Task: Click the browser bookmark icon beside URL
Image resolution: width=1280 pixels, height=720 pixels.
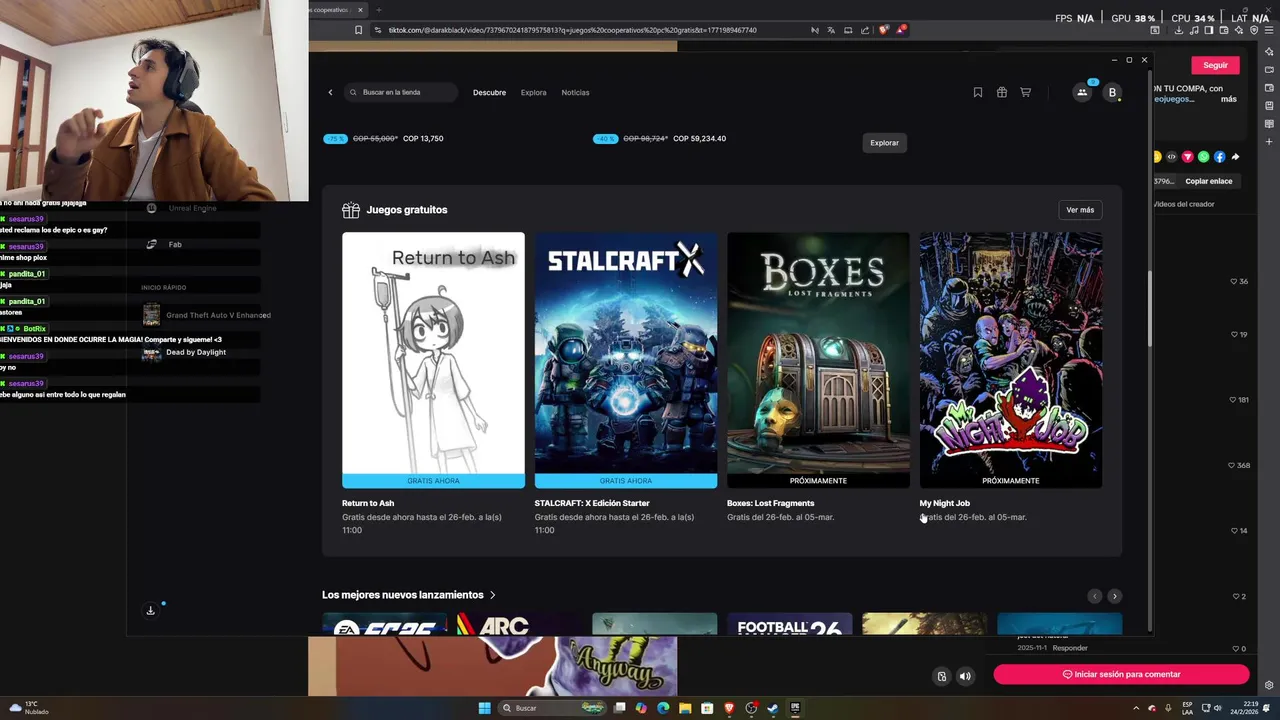Action: [x=359, y=30]
